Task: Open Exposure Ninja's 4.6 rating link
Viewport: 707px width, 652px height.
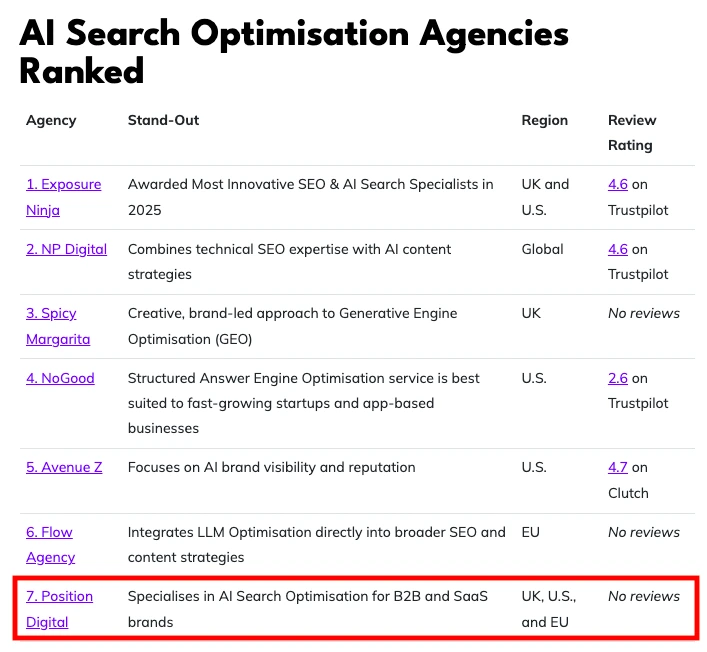Action: point(618,185)
